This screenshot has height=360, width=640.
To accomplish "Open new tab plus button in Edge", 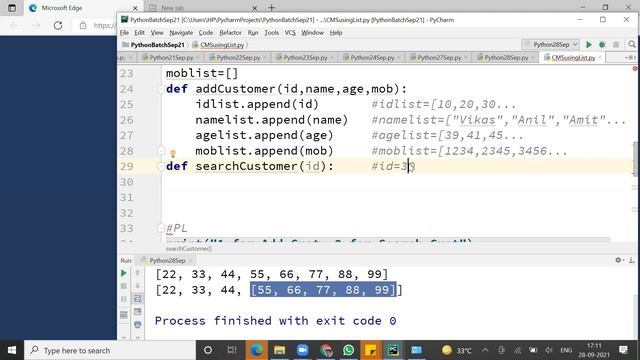I will pyautogui.click(x=271, y=8).
